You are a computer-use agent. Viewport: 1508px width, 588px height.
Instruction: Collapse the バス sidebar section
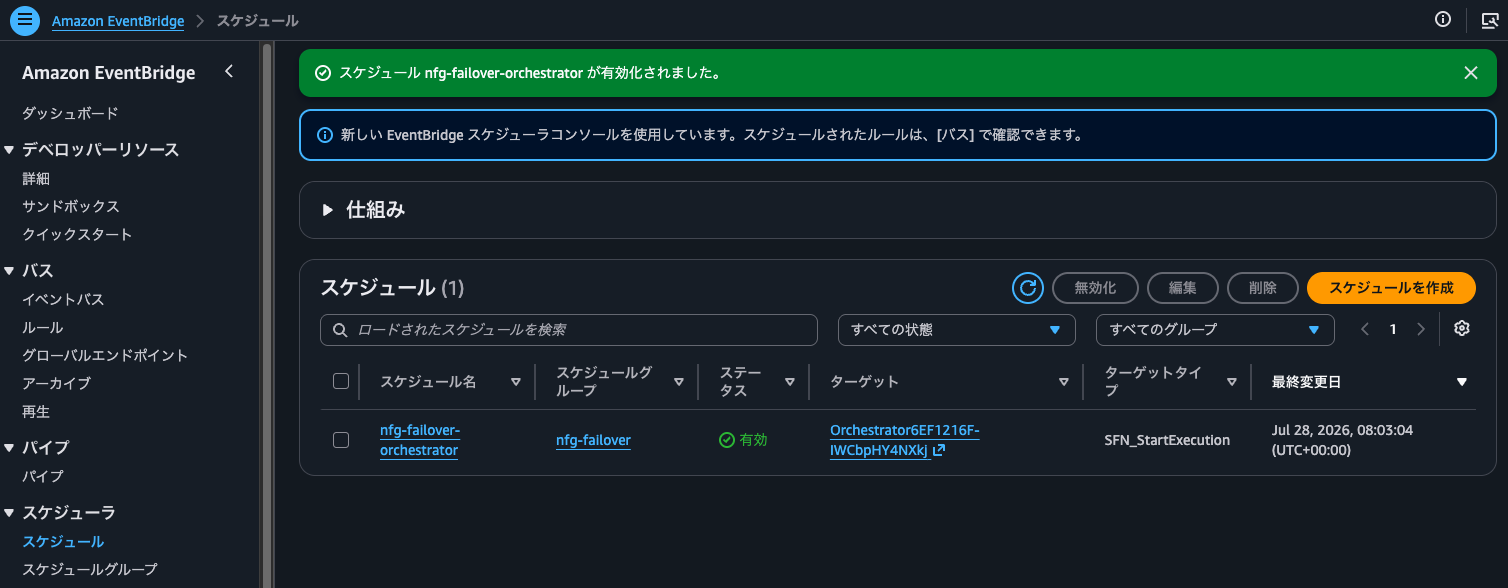coord(10,271)
